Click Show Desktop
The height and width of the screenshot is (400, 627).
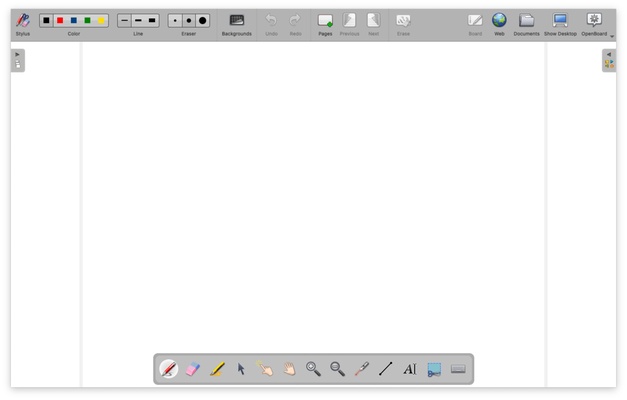pyautogui.click(x=560, y=24)
